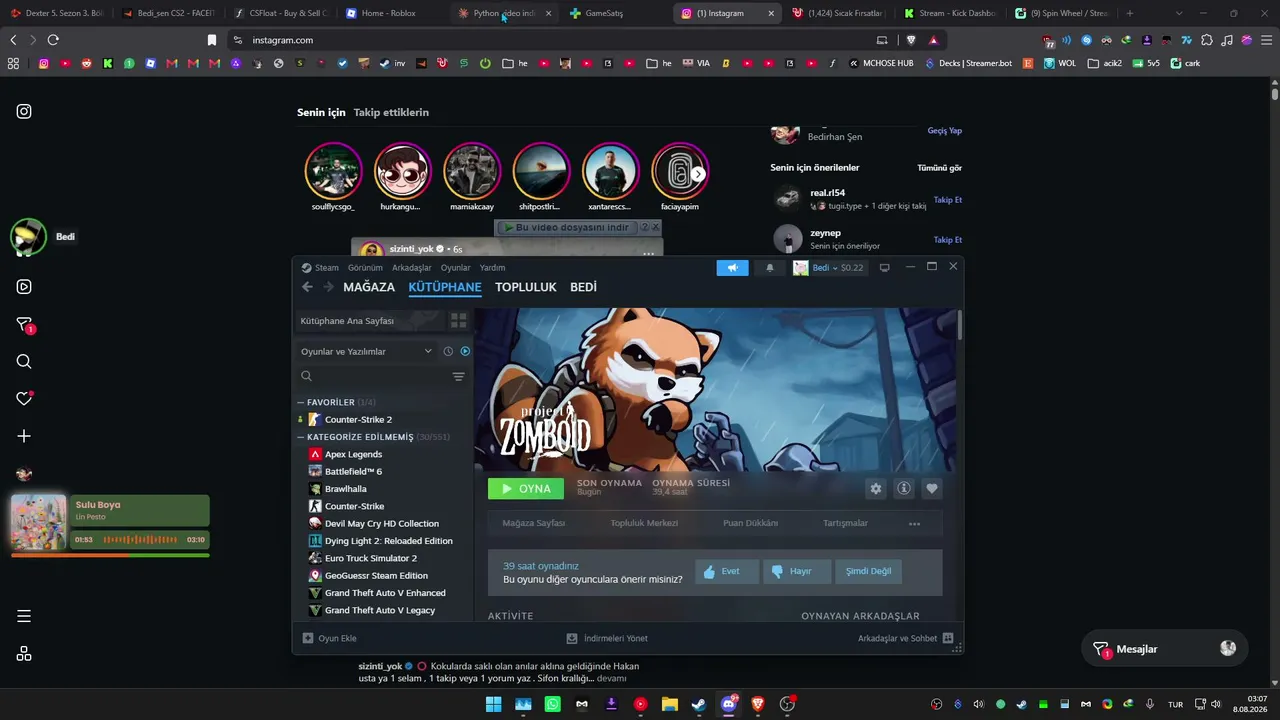
Task: Open Windows Start menu on taskbar
Action: tap(494, 704)
